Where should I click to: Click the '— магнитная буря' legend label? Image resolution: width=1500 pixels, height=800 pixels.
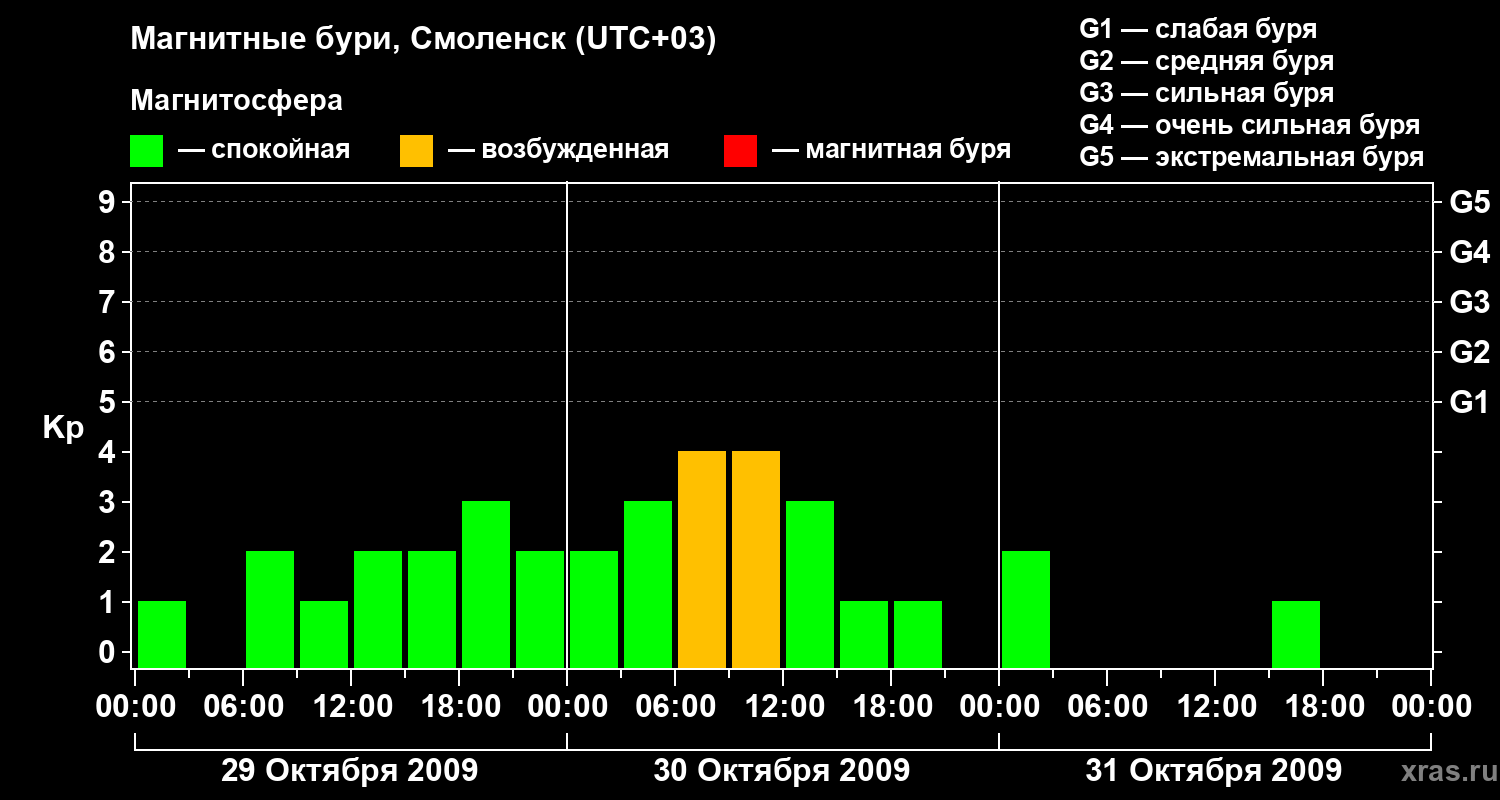pyautogui.click(x=891, y=150)
